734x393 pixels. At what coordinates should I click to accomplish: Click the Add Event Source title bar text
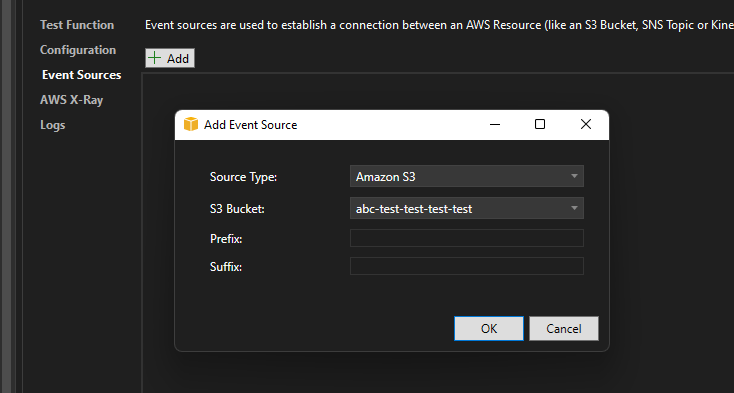click(x=250, y=125)
